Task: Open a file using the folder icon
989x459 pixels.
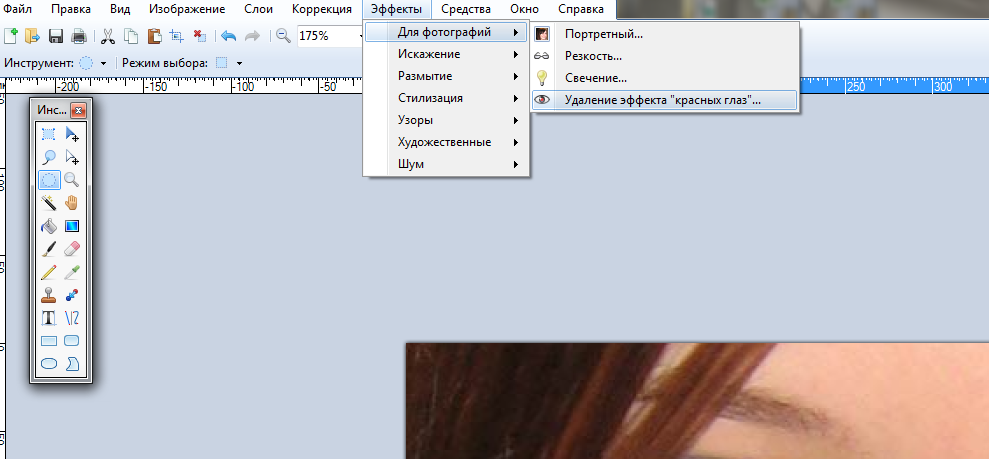Action: coord(32,36)
